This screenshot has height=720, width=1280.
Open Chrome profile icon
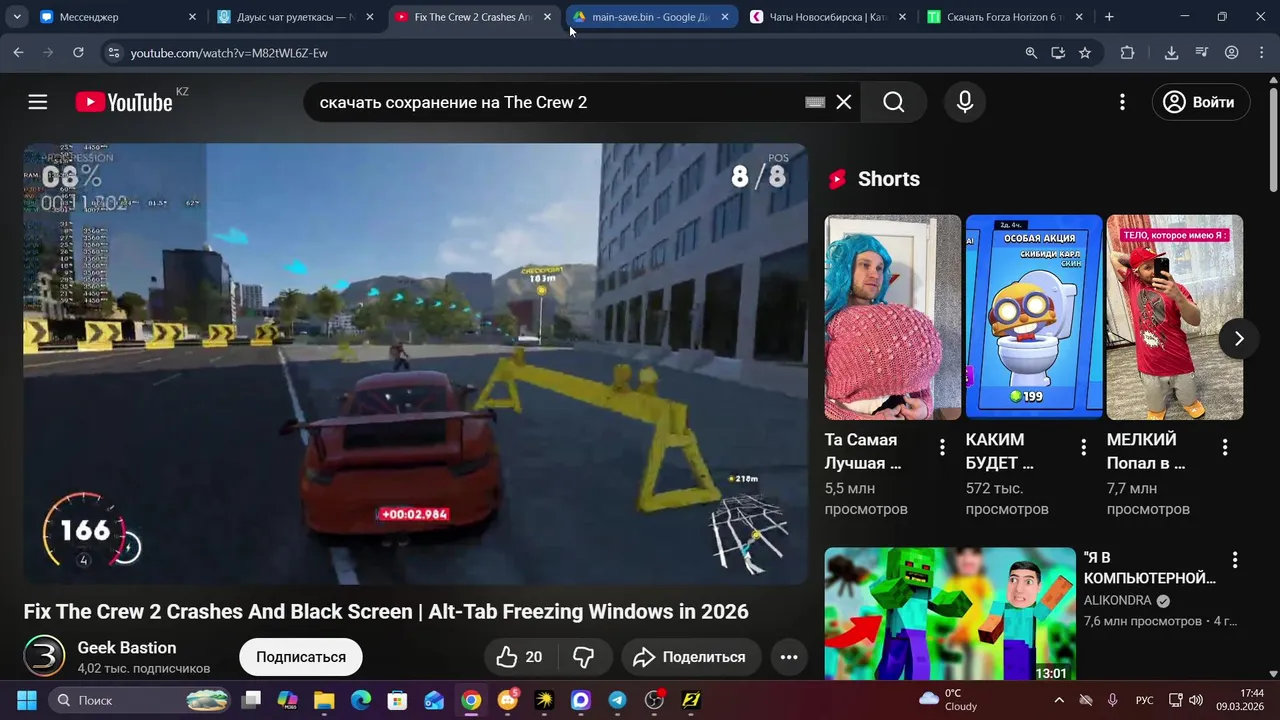[1232, 53]
